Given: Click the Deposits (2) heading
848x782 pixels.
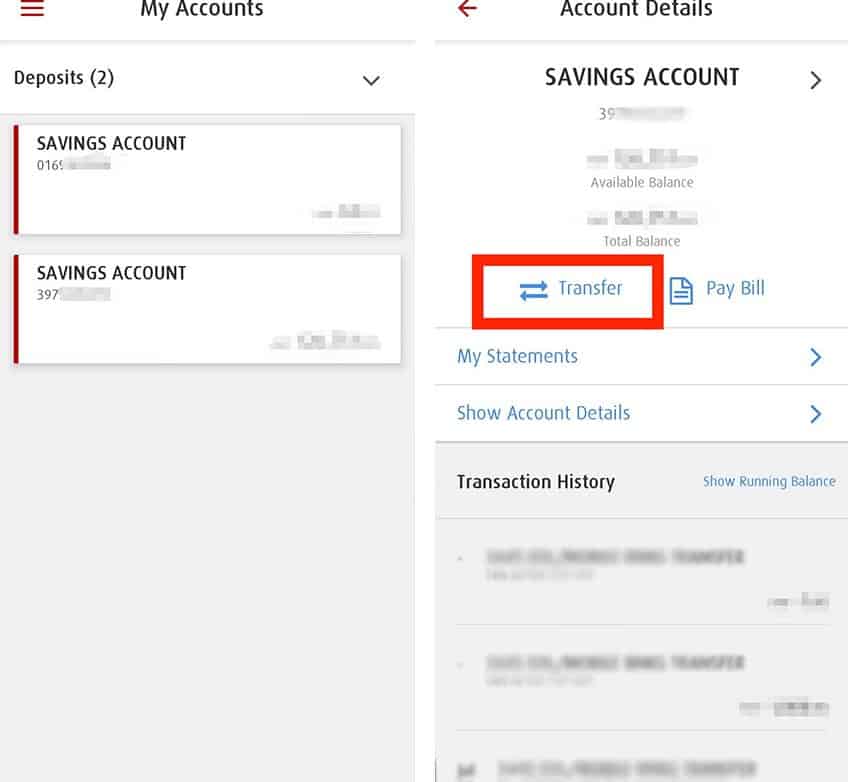Looking at the screenshot, I should click(64, 78).
